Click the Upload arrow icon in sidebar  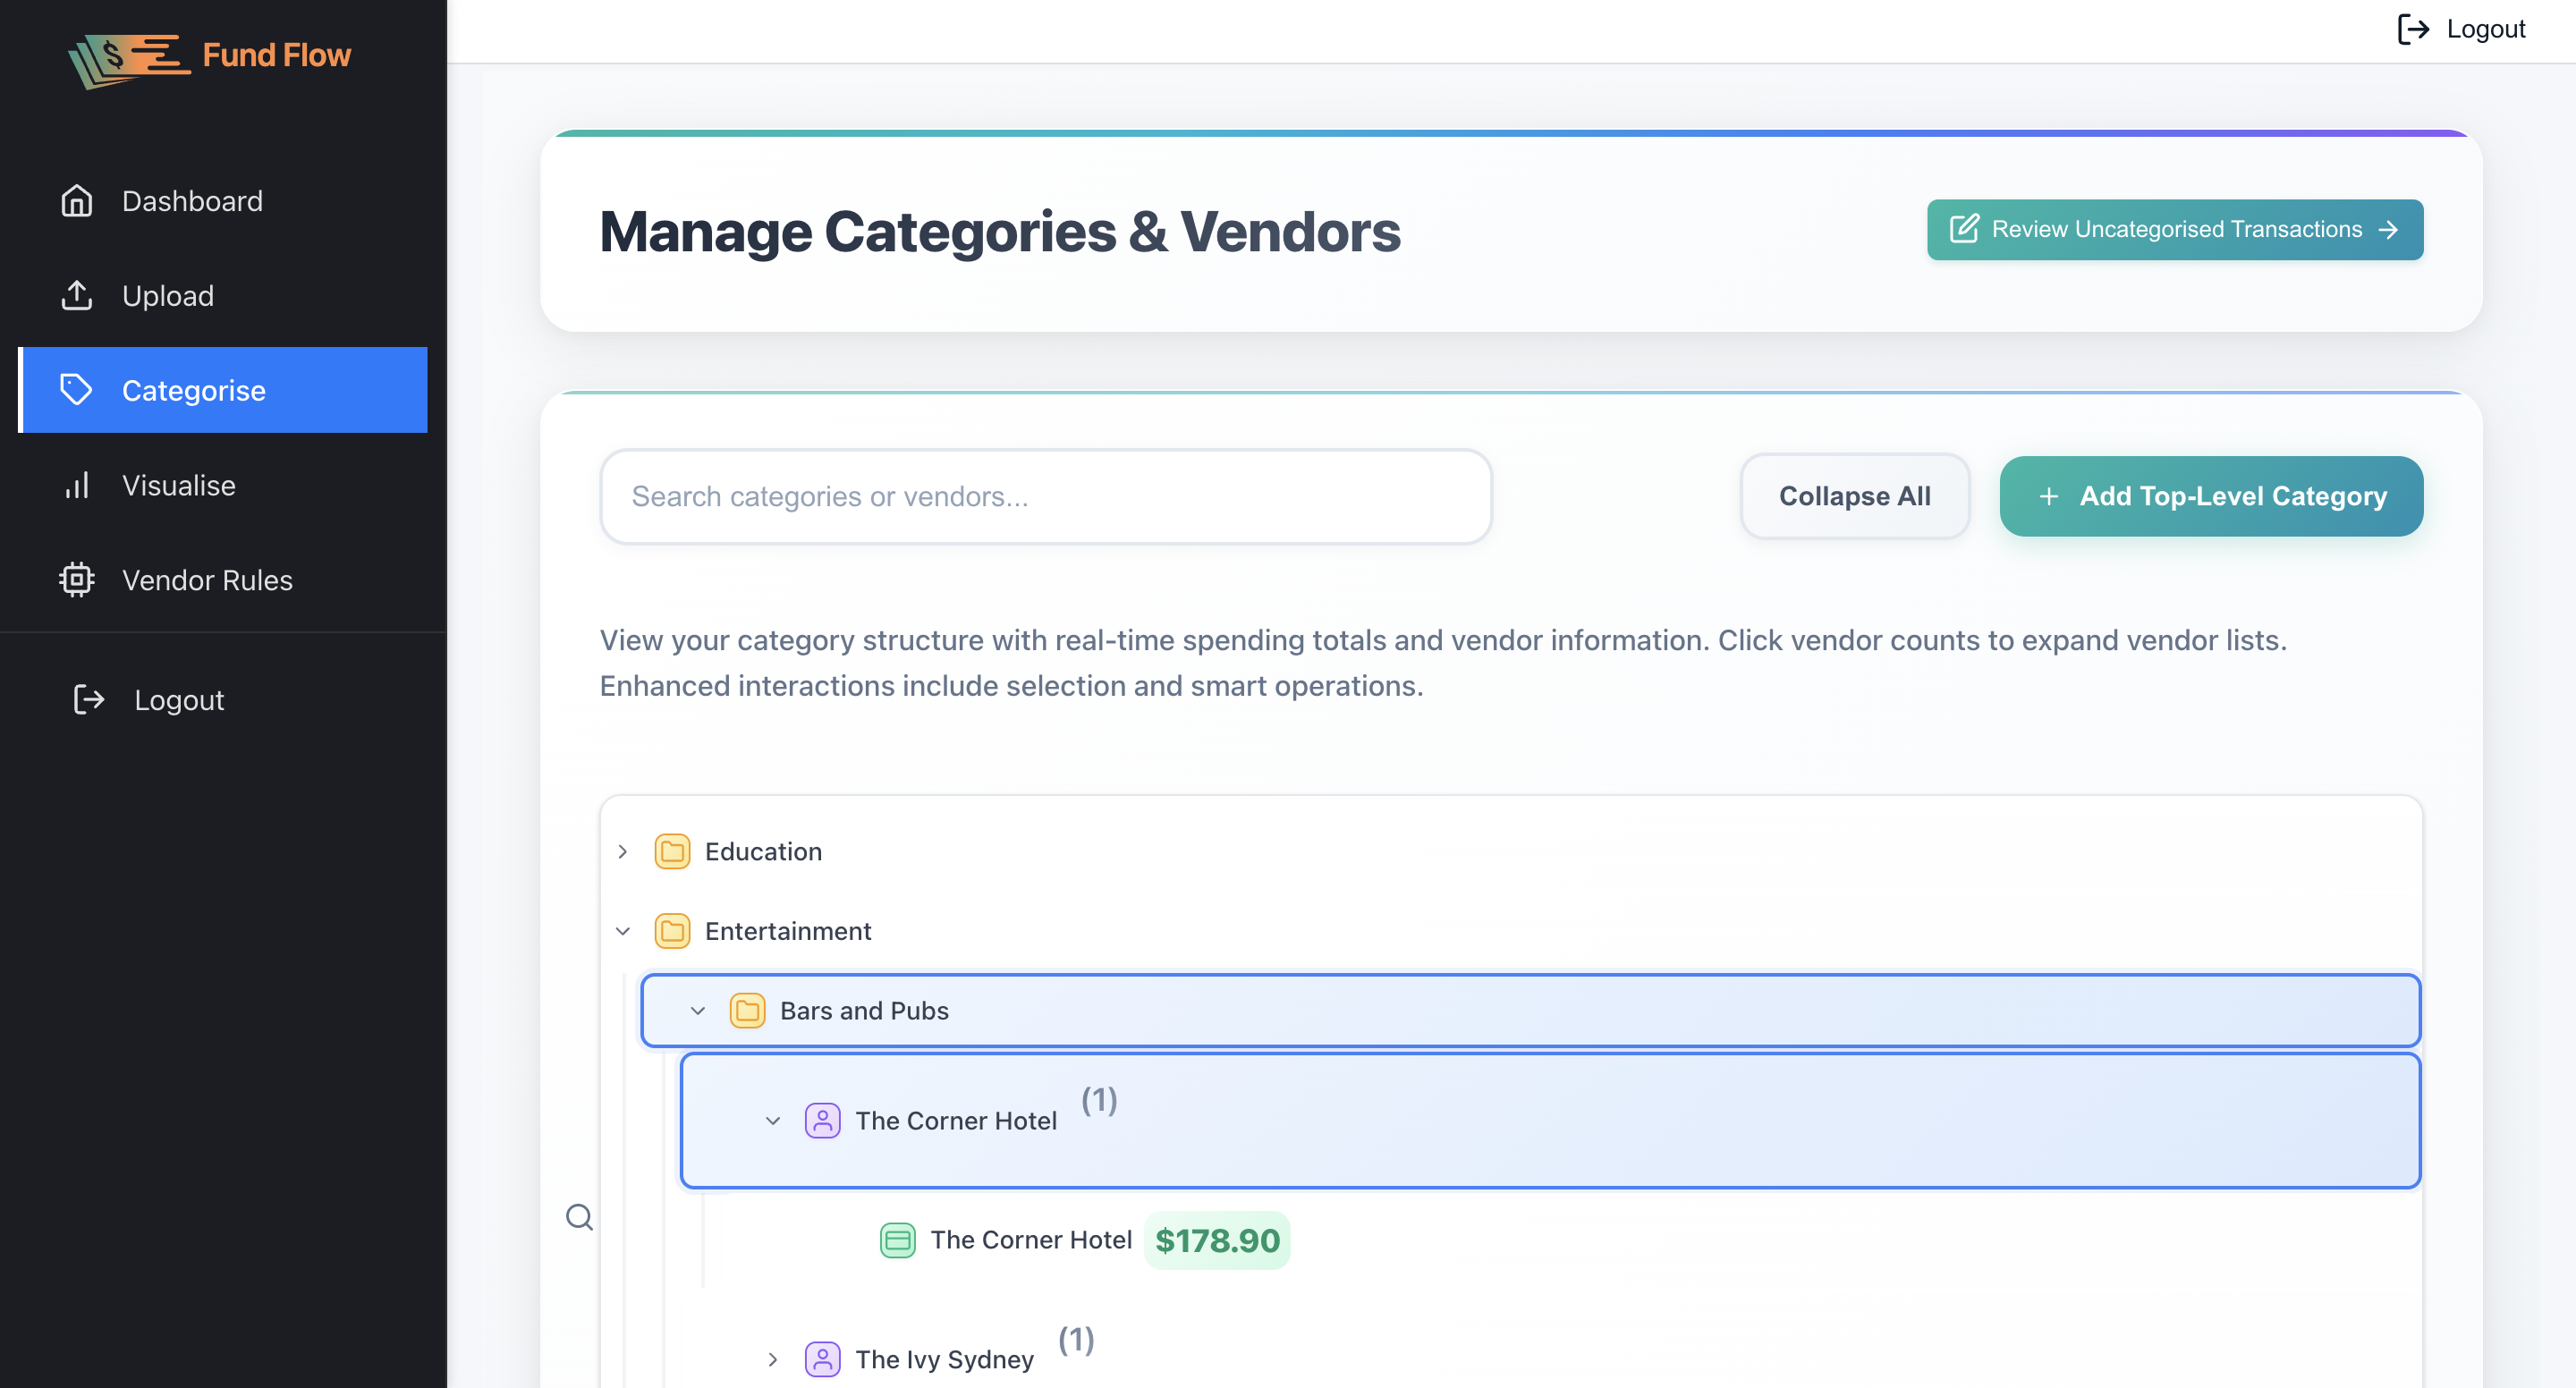coord(76,296)
